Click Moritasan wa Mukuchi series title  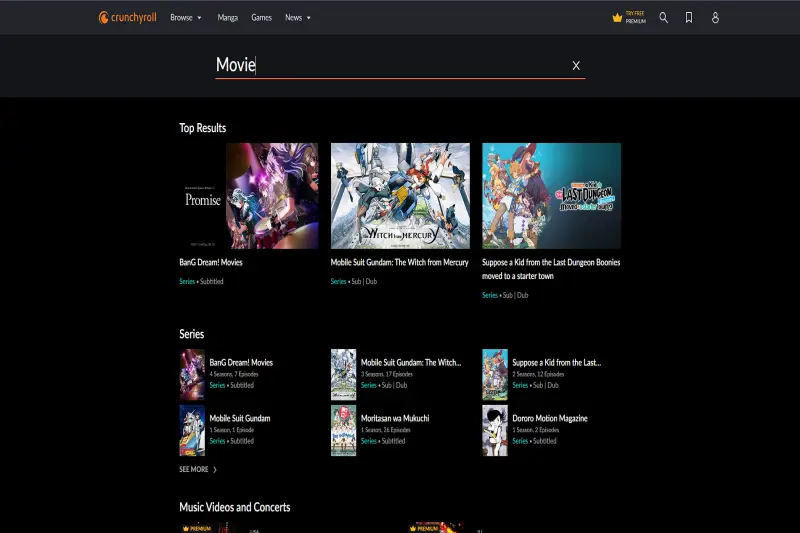395,418
